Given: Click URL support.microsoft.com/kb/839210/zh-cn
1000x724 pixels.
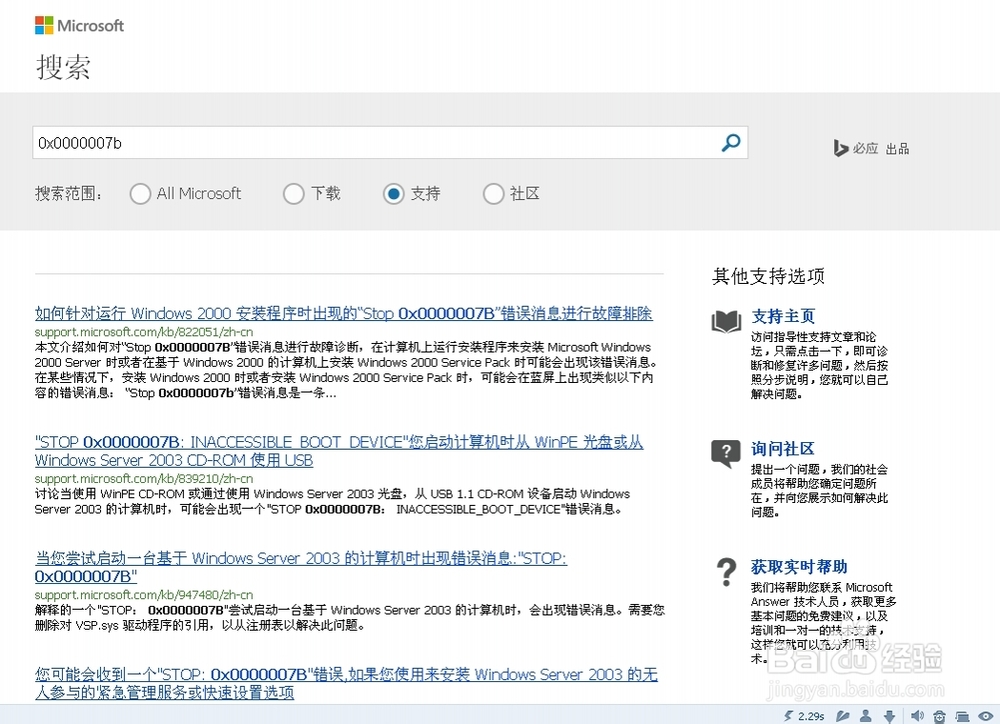Looking at the screenshot, I should 143,478.
